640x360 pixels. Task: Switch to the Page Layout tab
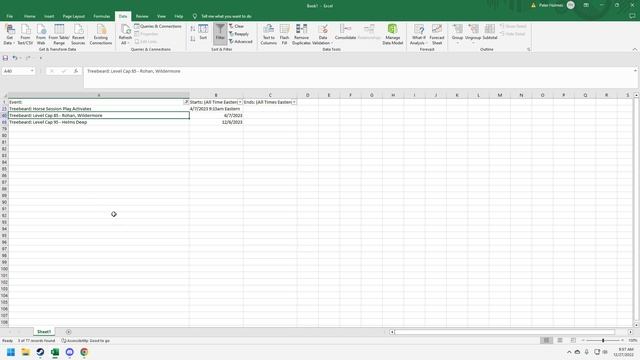coord(73,16)
